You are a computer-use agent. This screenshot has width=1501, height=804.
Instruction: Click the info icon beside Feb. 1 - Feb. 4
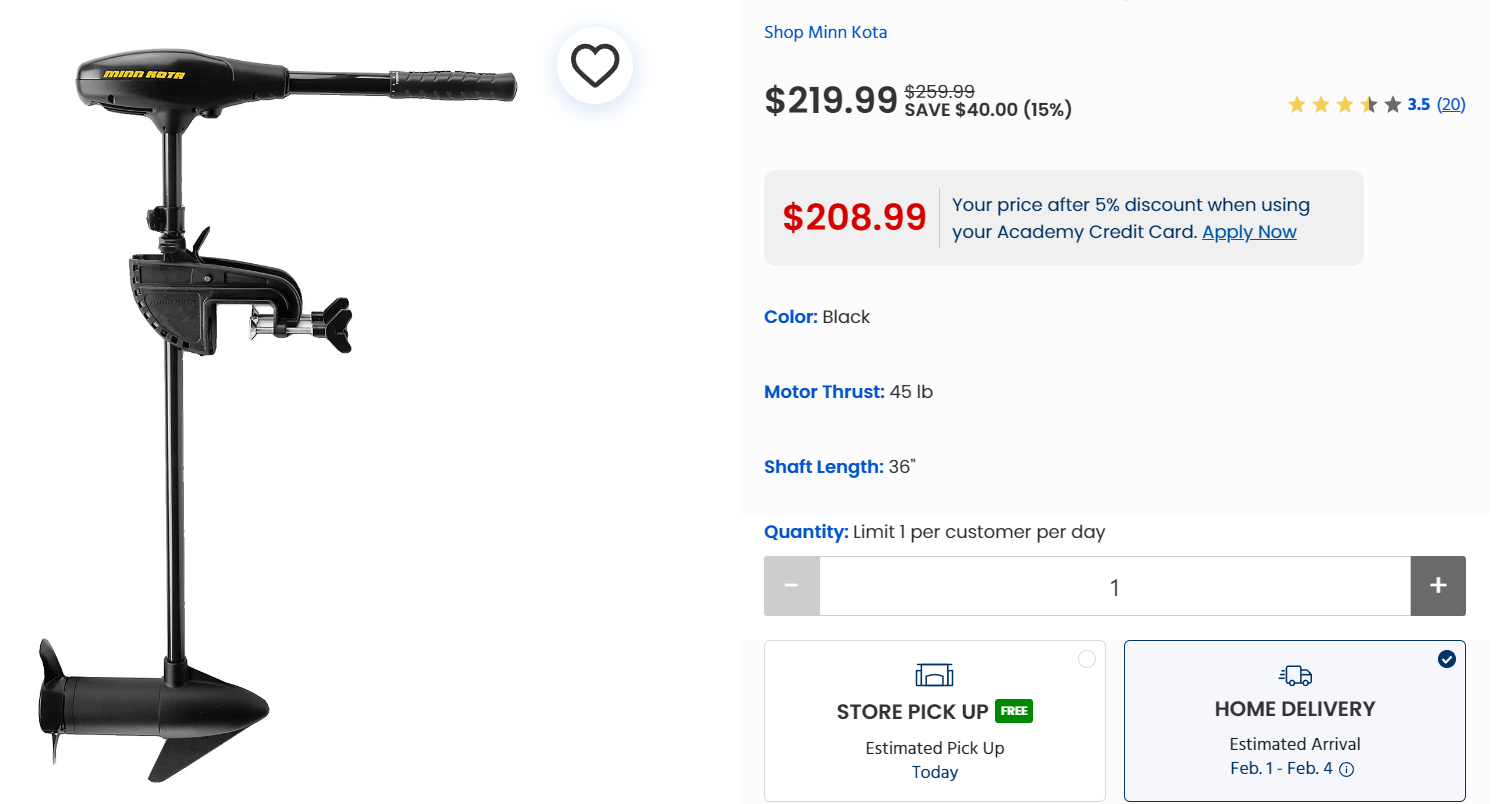point(1347,770)
